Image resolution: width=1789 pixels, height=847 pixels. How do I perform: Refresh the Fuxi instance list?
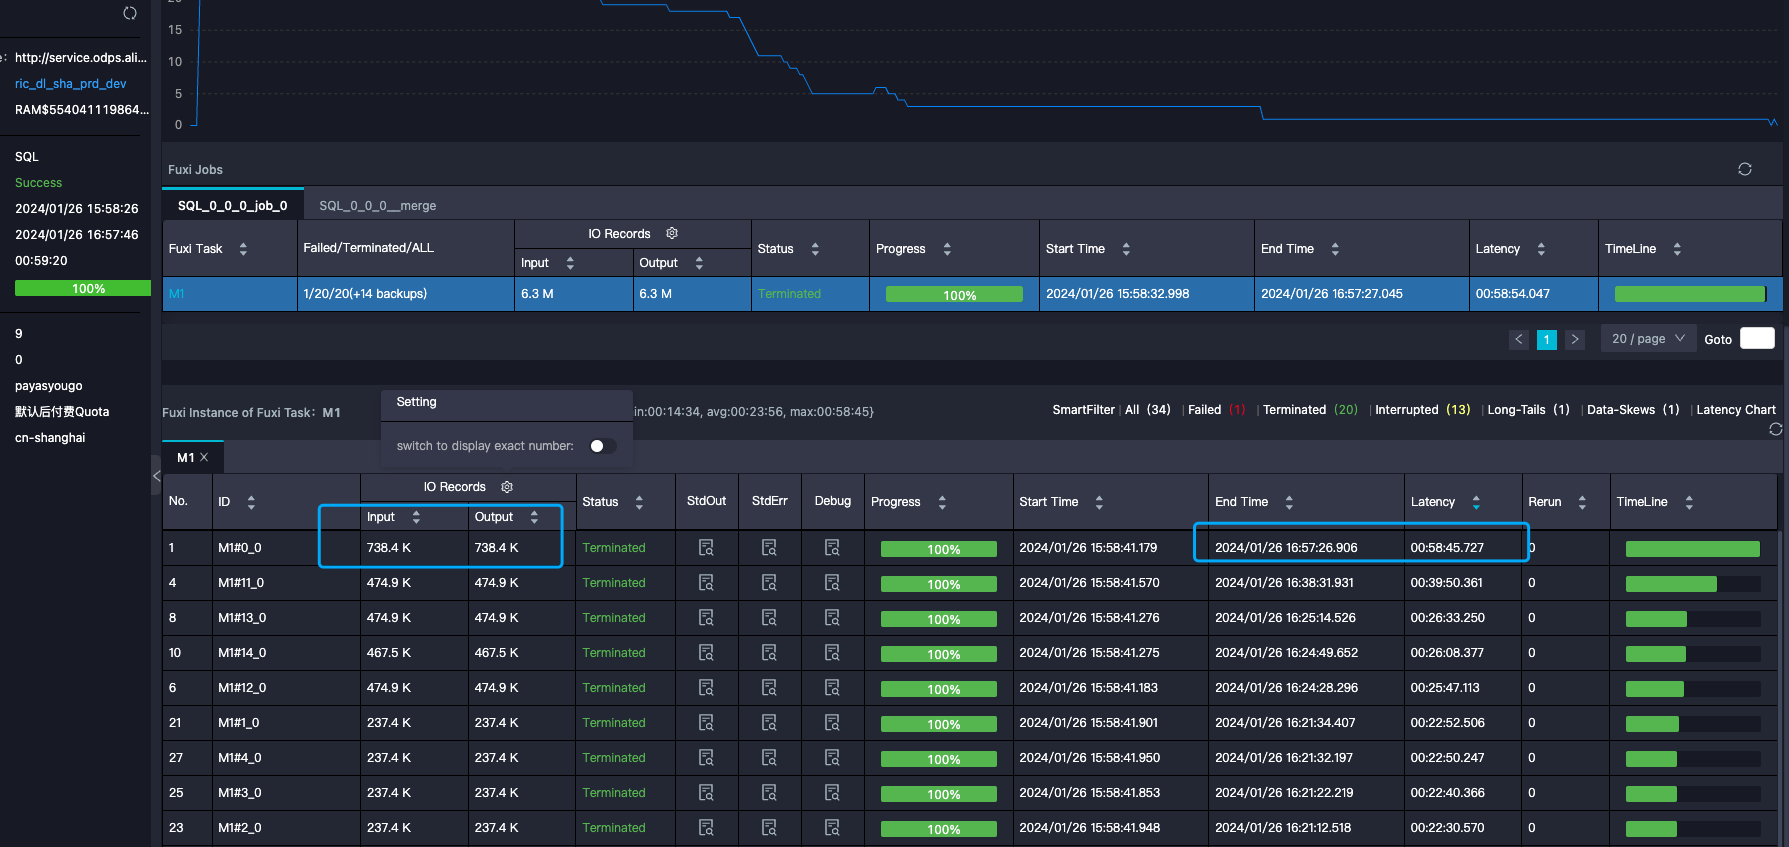(x=1776, y=429)
